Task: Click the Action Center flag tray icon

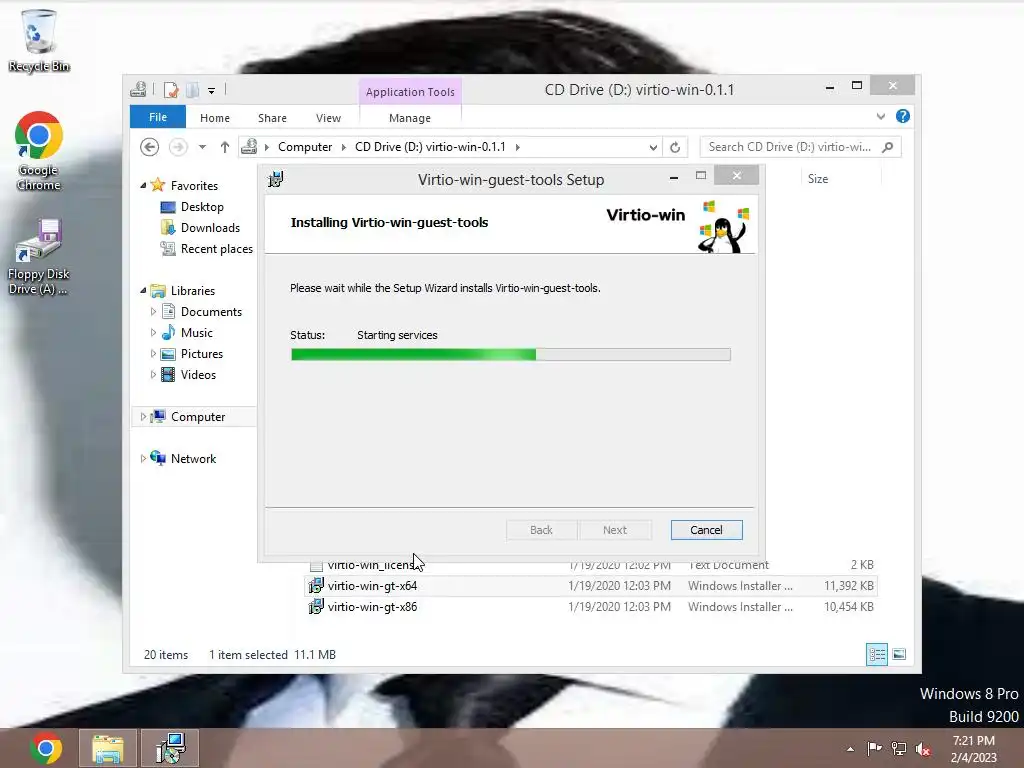Action: coord(874,748)
